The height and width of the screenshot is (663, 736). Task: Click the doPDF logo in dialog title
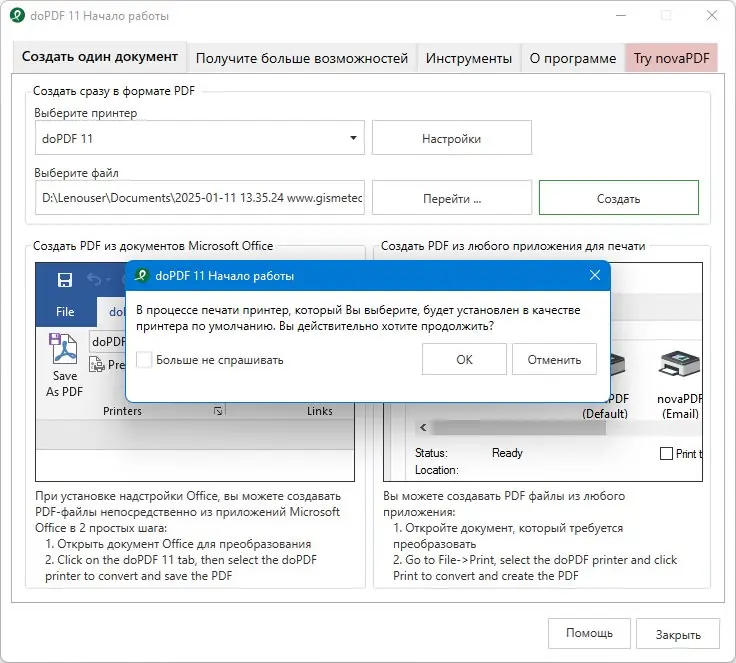coord(142,275)
